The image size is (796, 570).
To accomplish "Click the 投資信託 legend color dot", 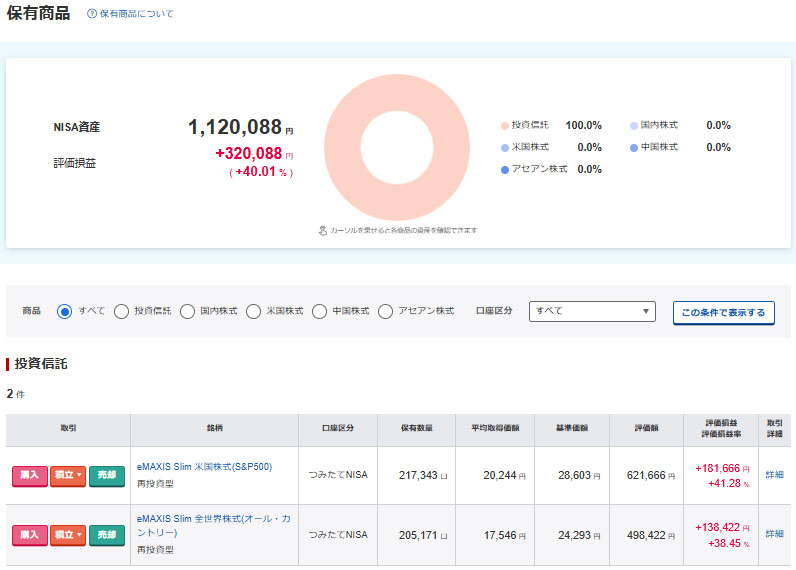I will (x=505, y=126).
